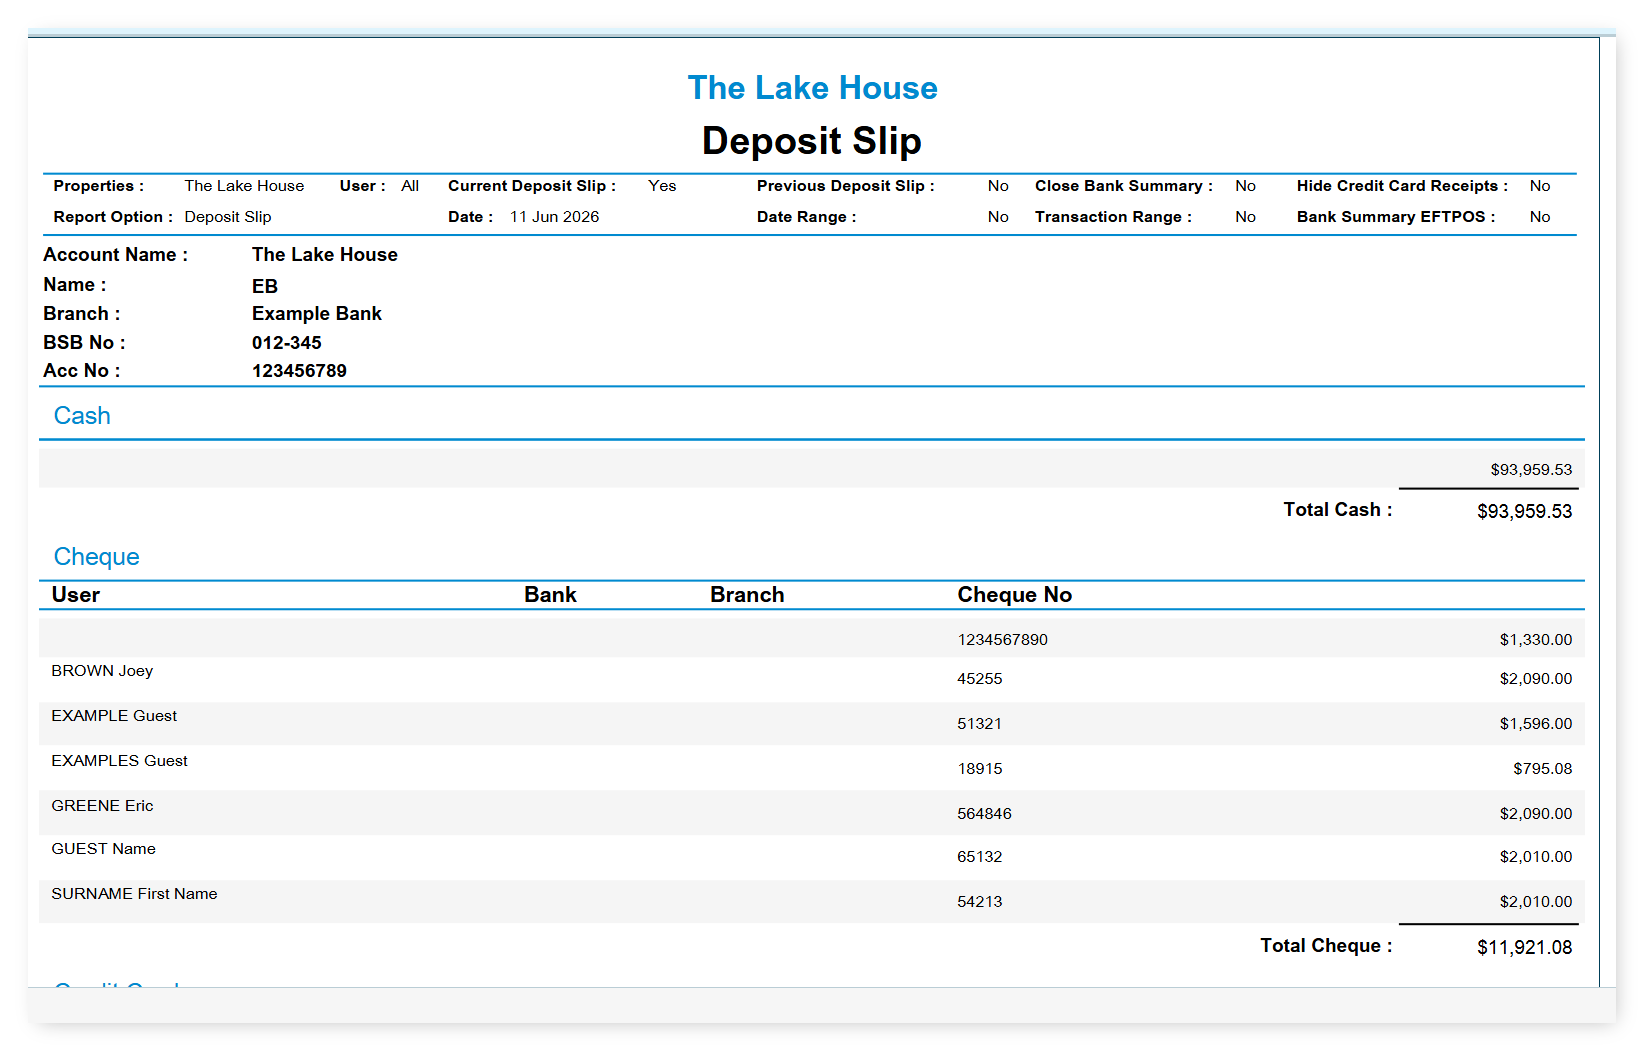
Task: Click the 'Transaction Range :' label
Action: coord(1113,217)
